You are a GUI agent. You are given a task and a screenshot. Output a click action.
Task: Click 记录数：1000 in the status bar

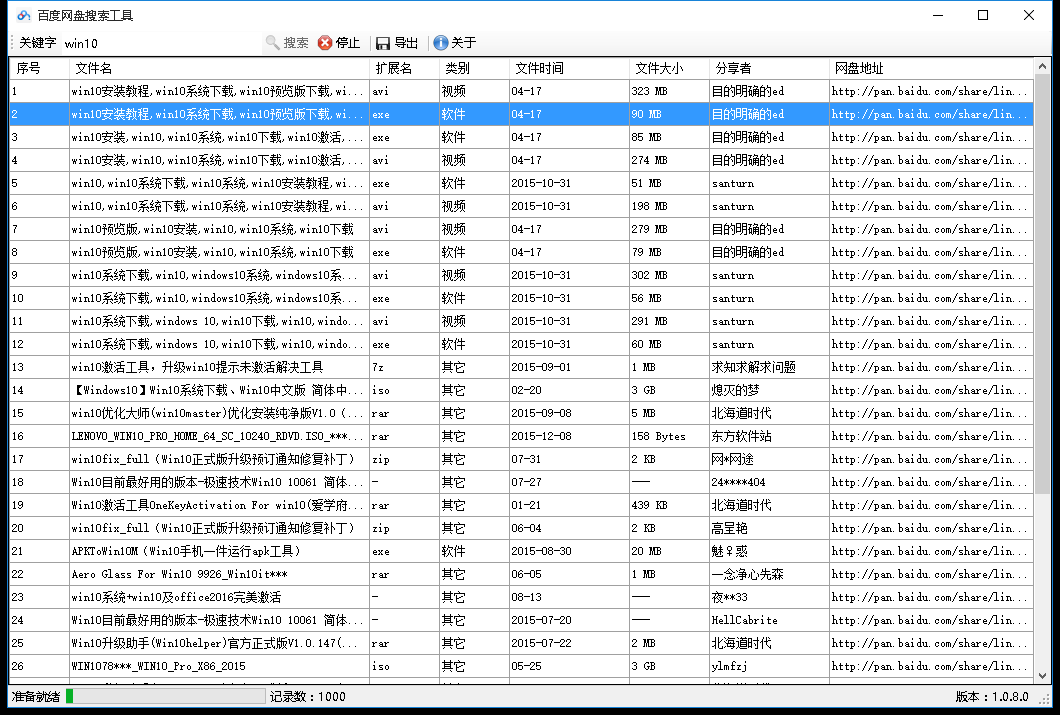[308, 696]
